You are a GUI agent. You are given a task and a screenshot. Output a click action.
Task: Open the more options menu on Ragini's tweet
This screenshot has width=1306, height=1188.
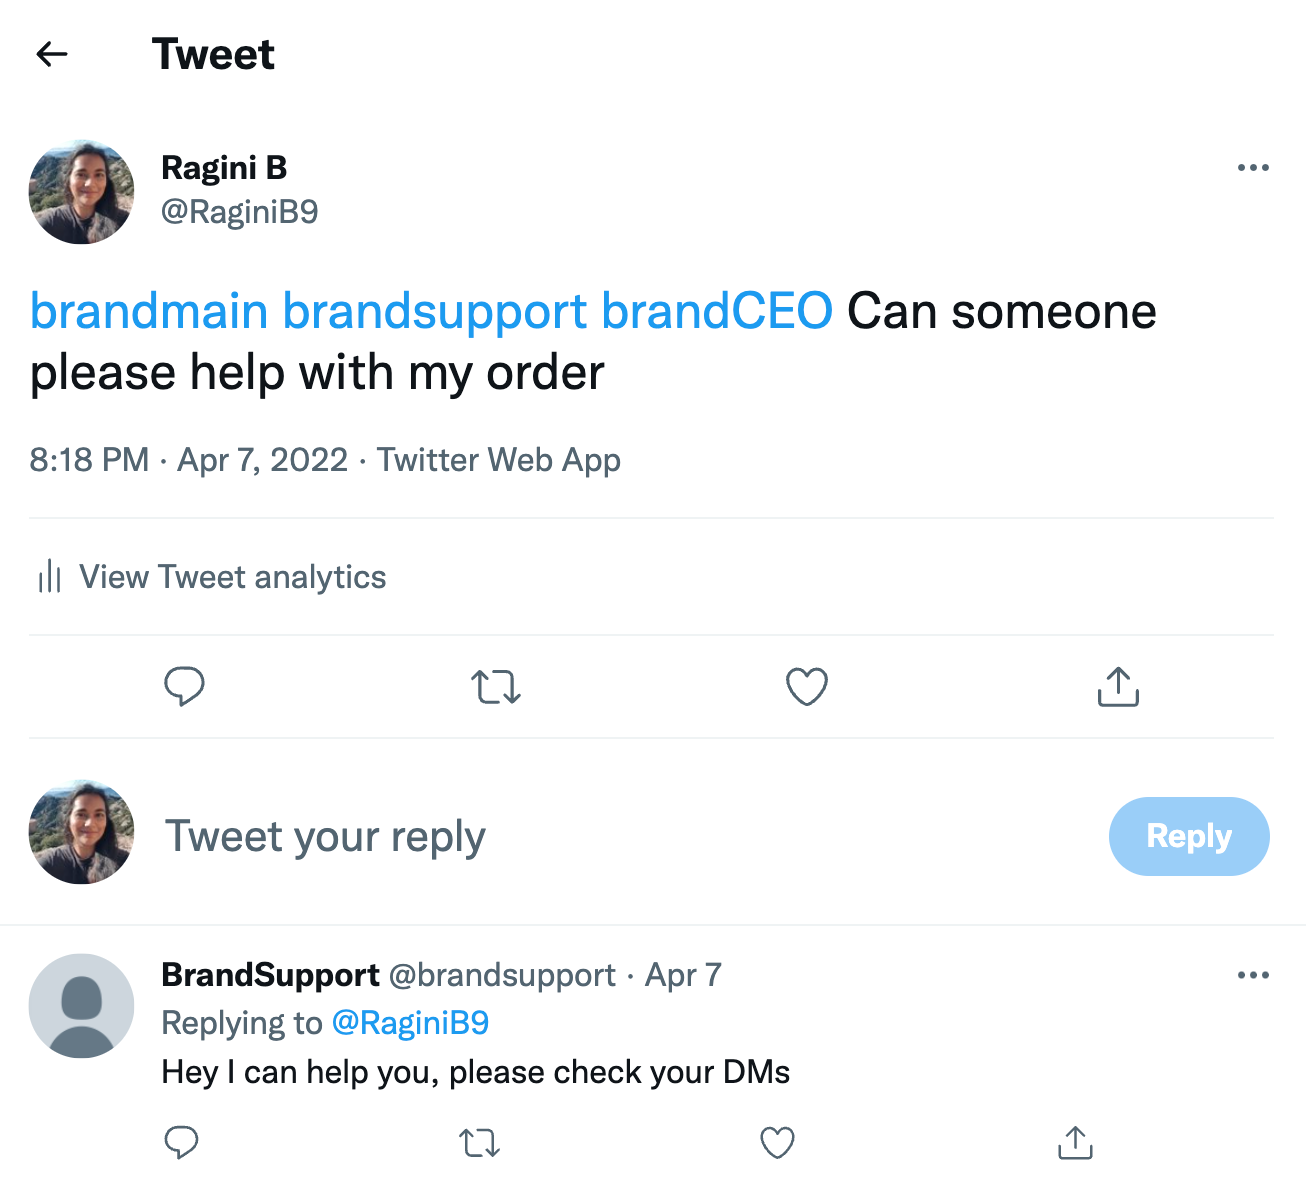tap(1253, 167)
